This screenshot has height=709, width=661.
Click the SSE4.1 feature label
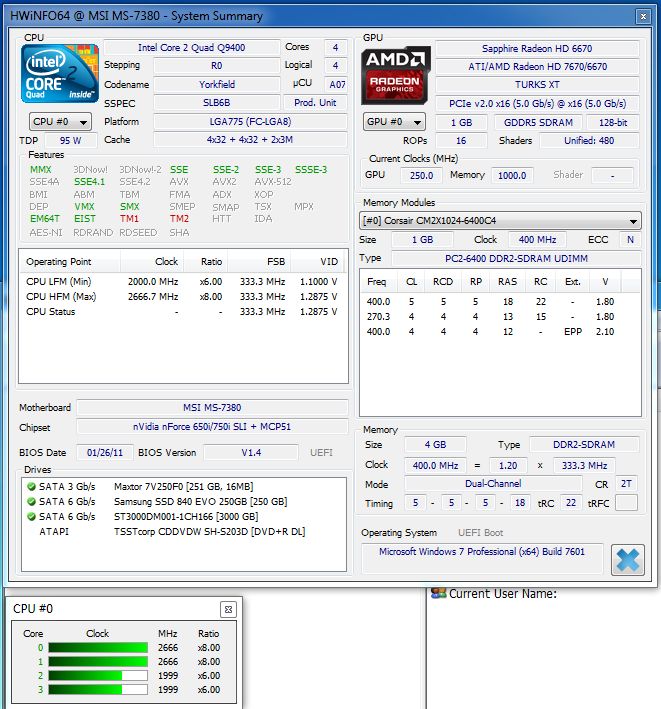click(90, 182)
